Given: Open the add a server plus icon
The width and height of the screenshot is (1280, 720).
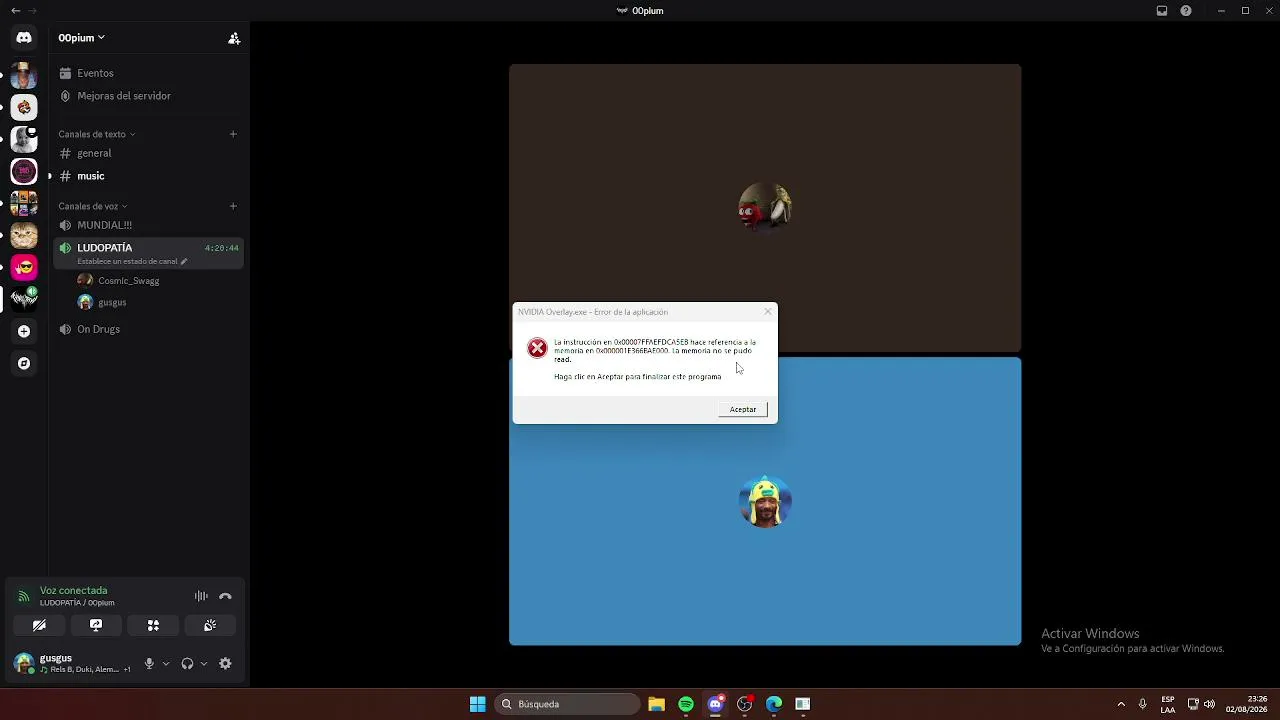Looking at the screenshot, I should tap(24, 331).
